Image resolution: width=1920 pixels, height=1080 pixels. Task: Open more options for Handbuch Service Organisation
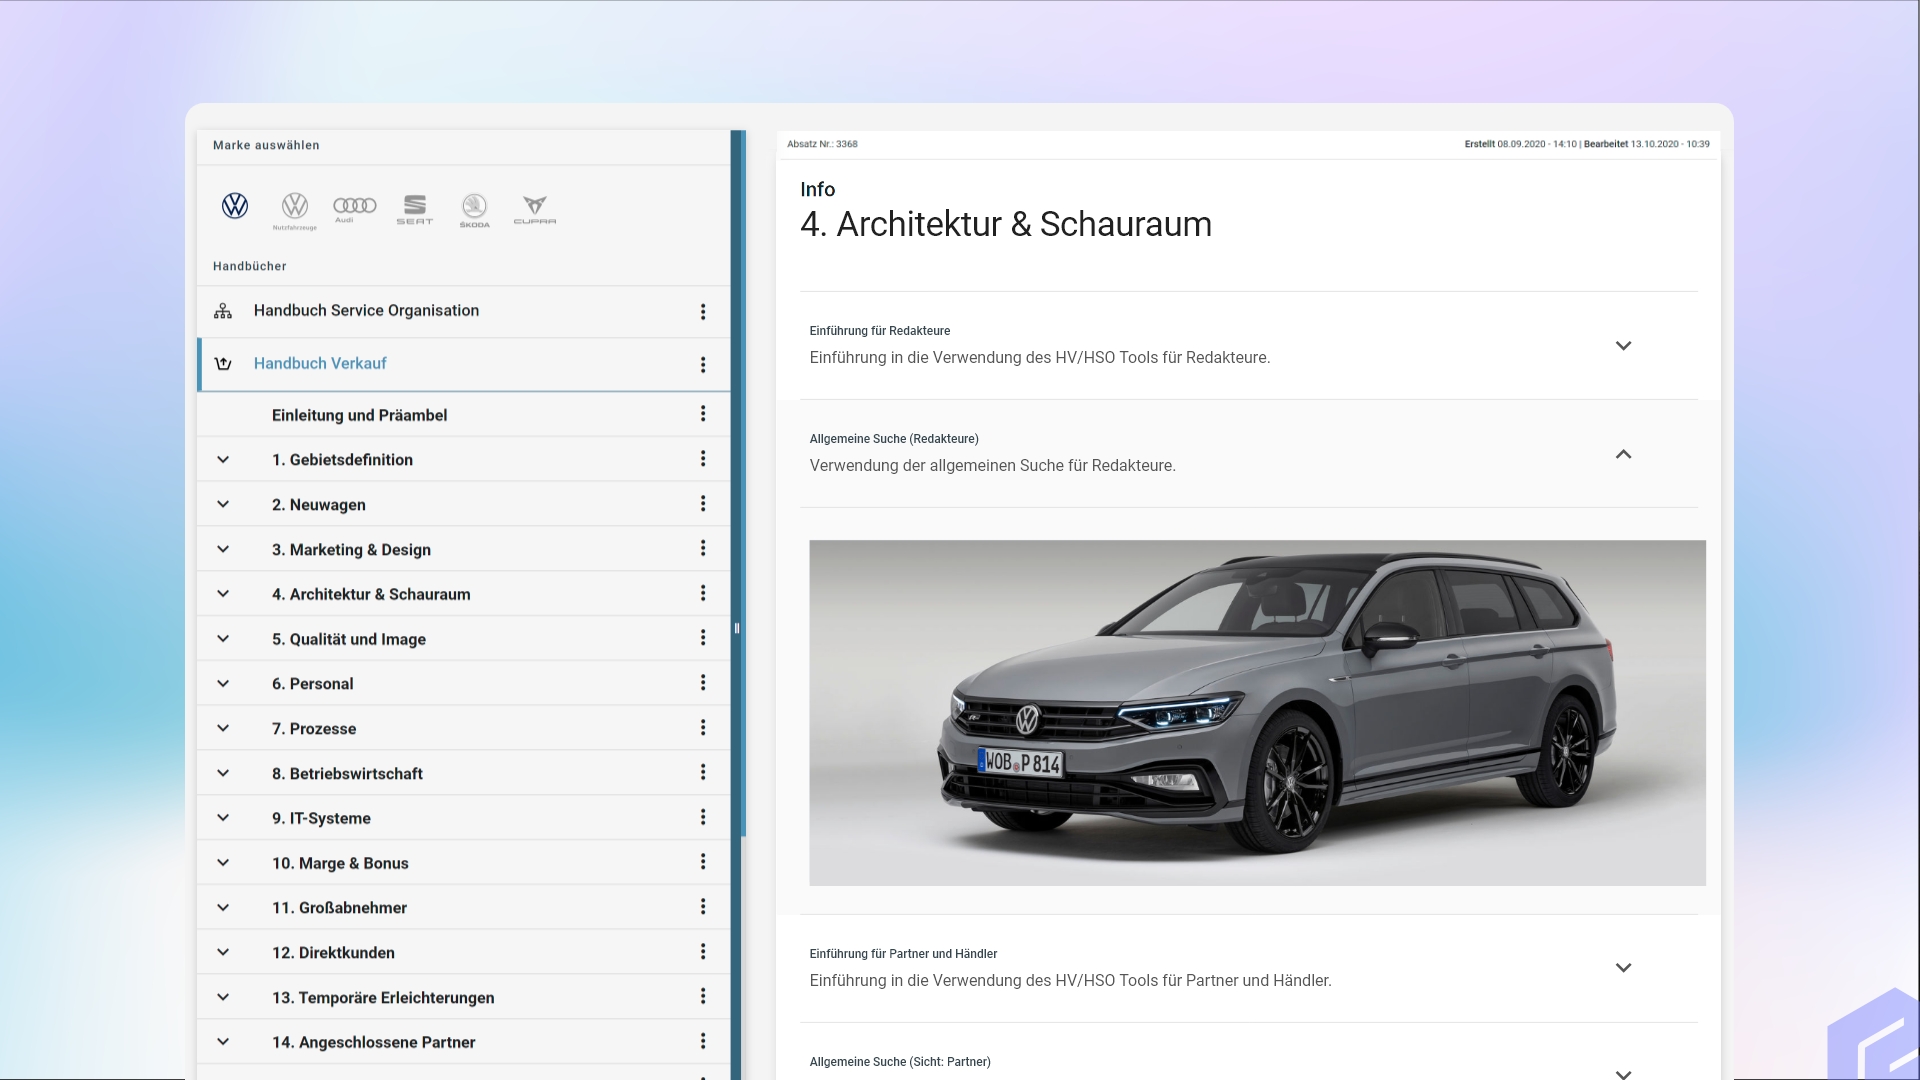703,312
